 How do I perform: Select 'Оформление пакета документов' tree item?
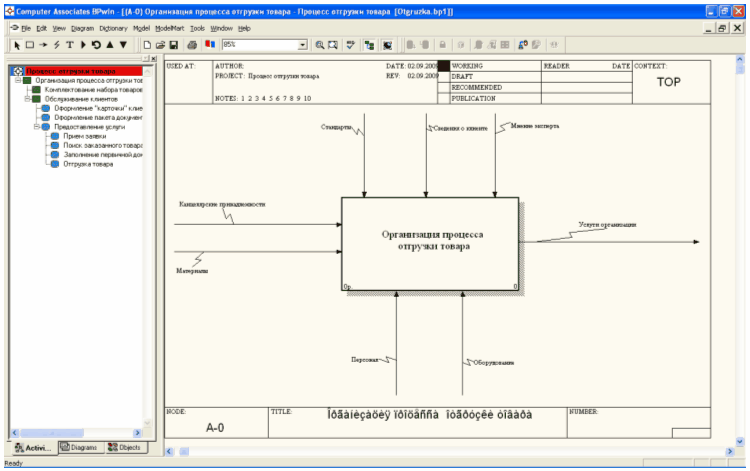(98, 118)
